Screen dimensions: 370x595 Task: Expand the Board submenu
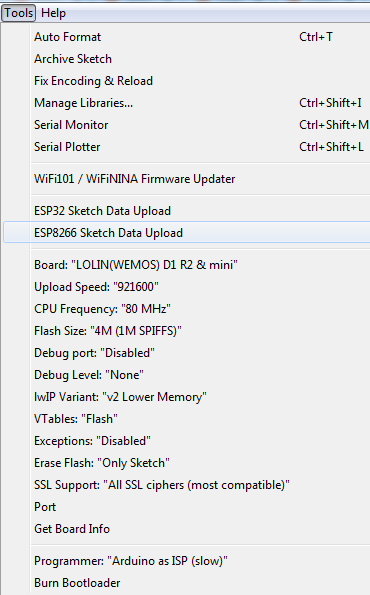point(186,264)
